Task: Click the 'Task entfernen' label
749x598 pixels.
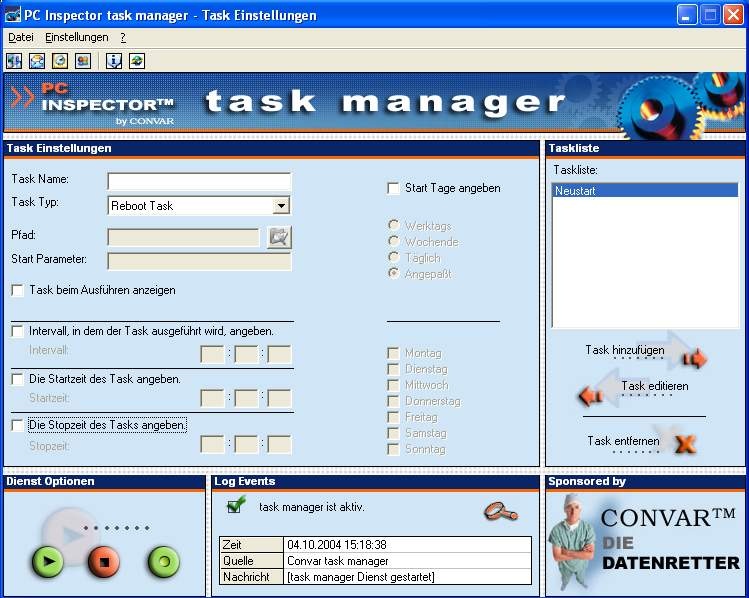Action: click(x=623, y=441)
